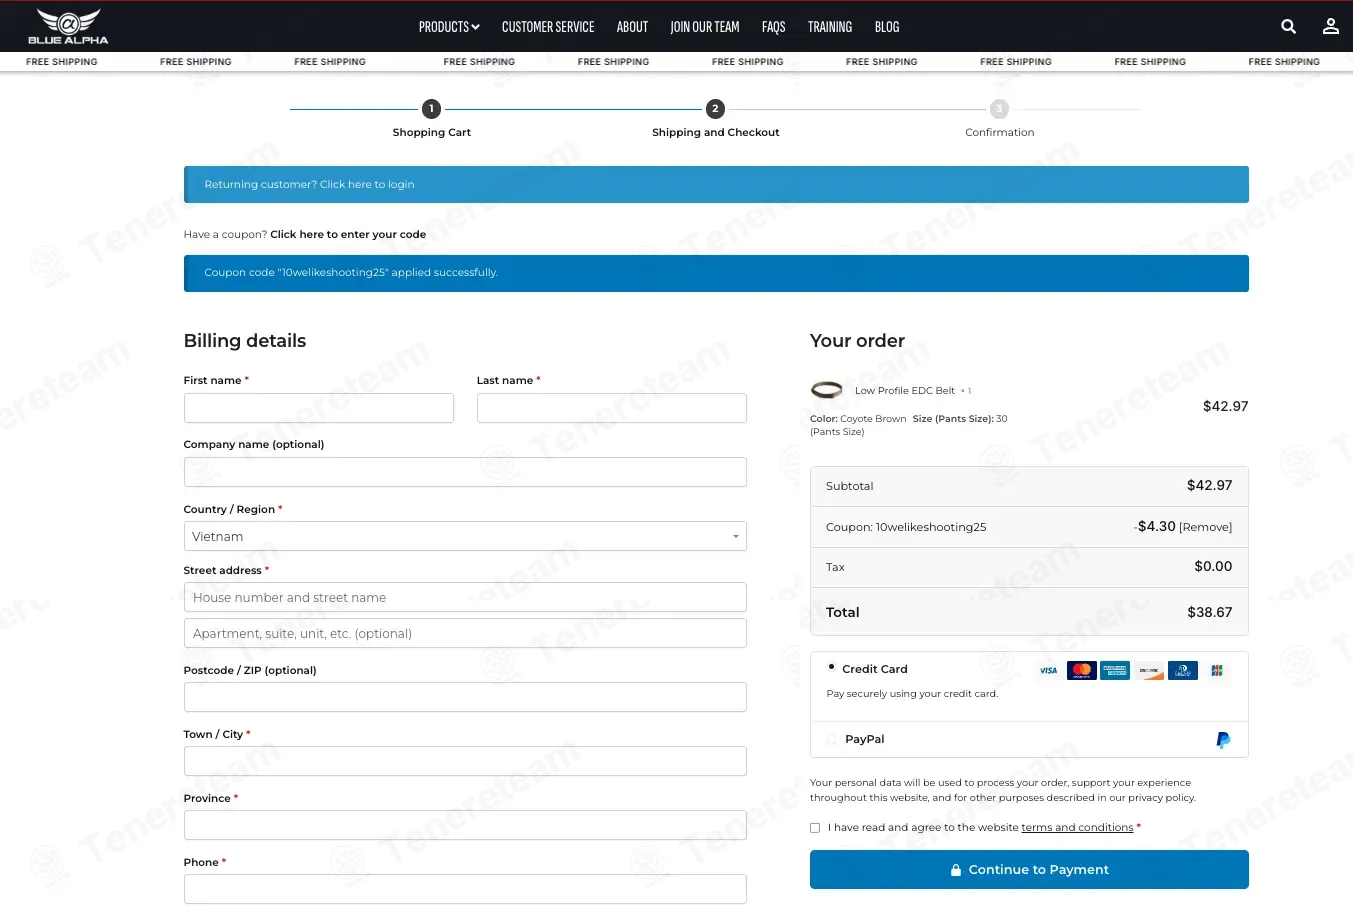Click the Visa card icon
The image size is (1353, 919).
tap(1048, 670)
